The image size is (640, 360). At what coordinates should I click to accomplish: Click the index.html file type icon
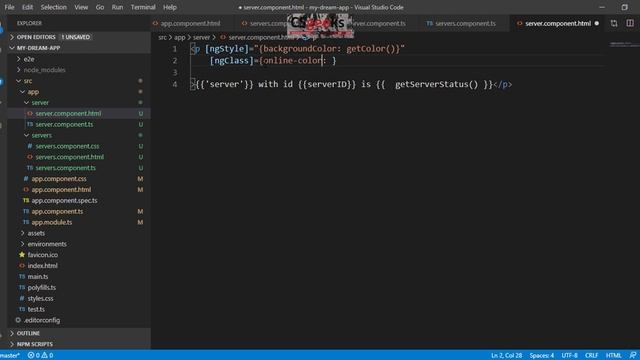pos(22,266)
